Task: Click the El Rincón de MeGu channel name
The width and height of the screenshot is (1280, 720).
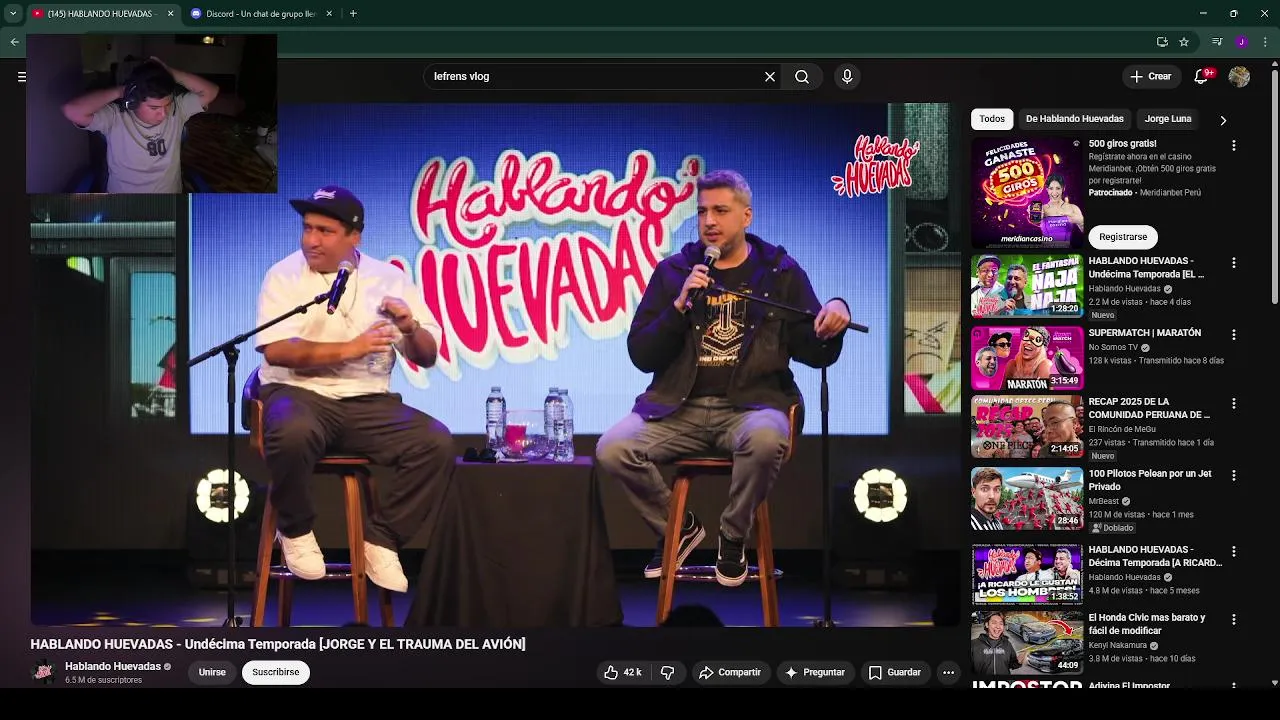Action: click(x=1122, y=430)
